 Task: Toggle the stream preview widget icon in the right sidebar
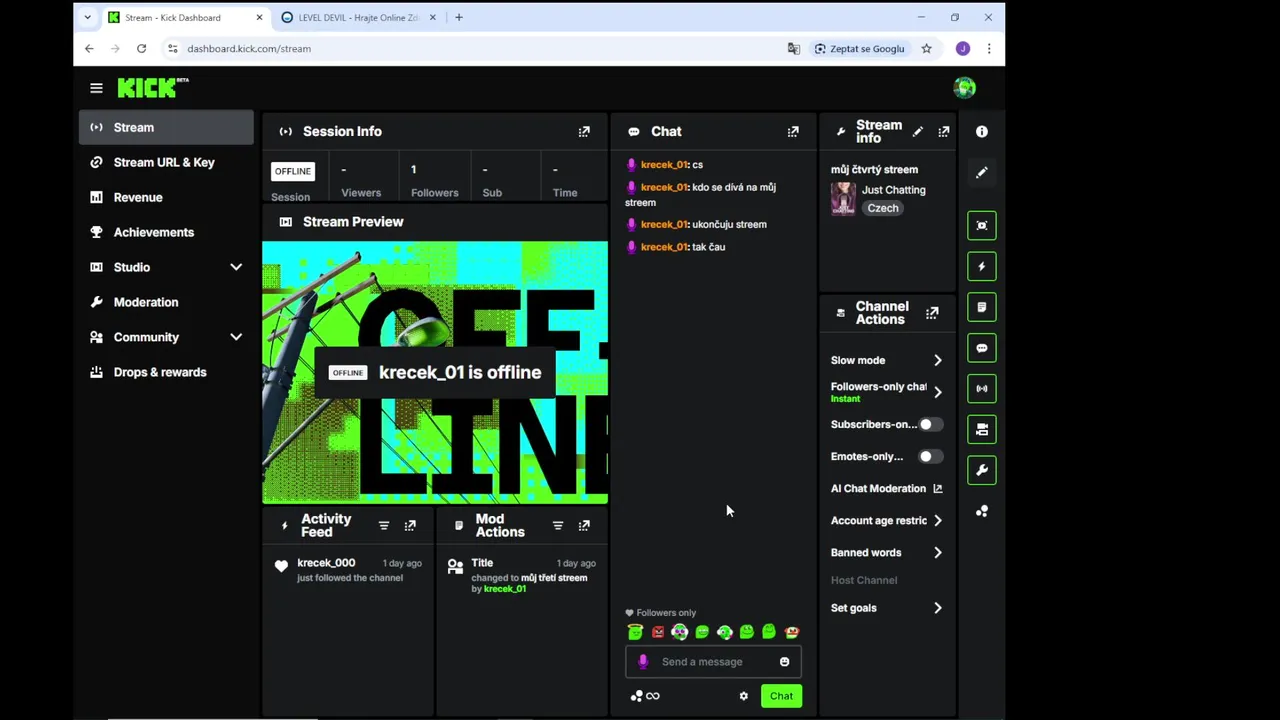(982, 226)
